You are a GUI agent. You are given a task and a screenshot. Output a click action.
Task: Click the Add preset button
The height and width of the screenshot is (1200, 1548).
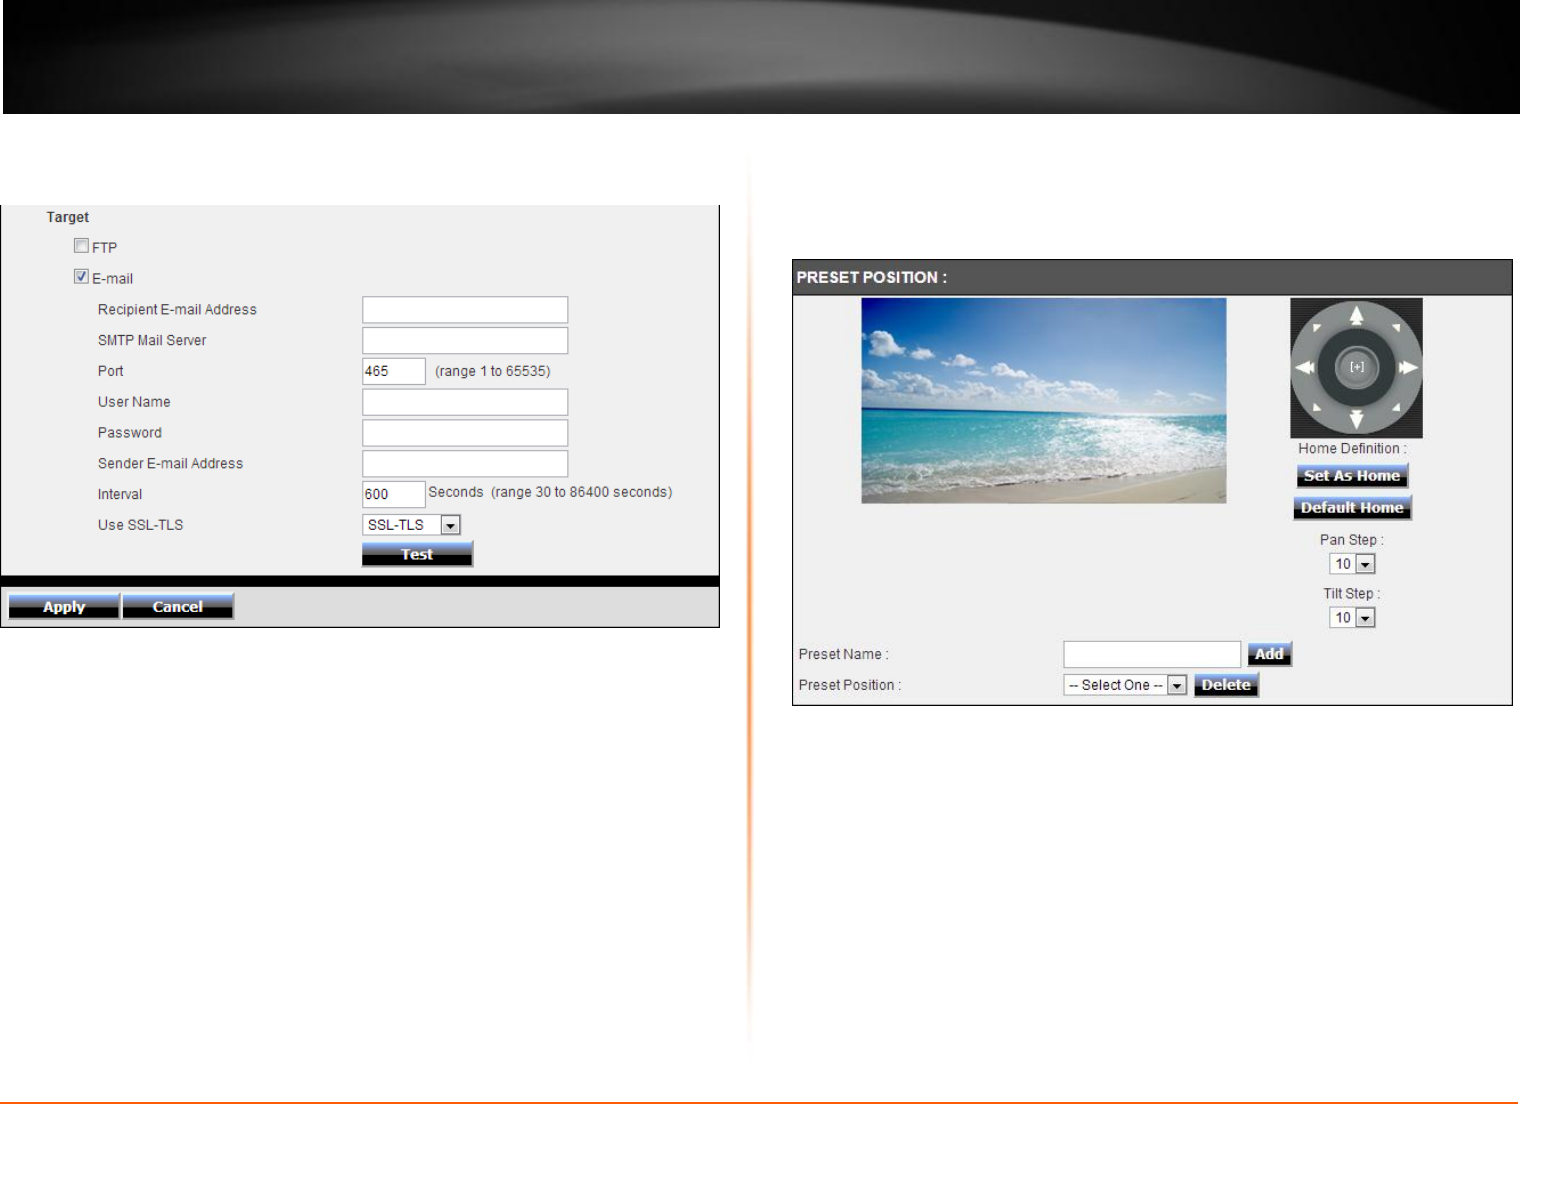[1270, 654]
